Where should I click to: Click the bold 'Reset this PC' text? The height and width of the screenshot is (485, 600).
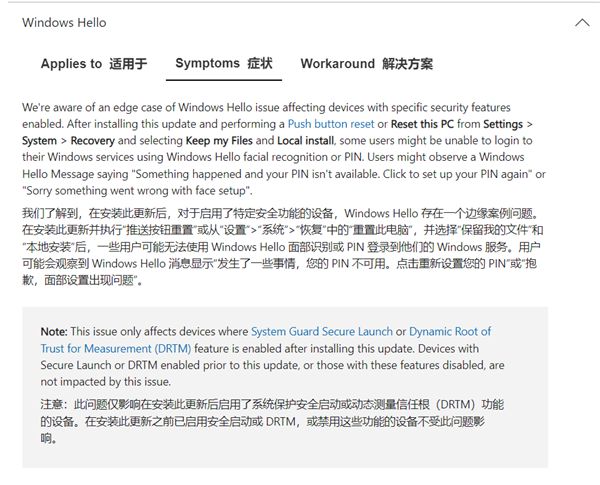(422, 124)
